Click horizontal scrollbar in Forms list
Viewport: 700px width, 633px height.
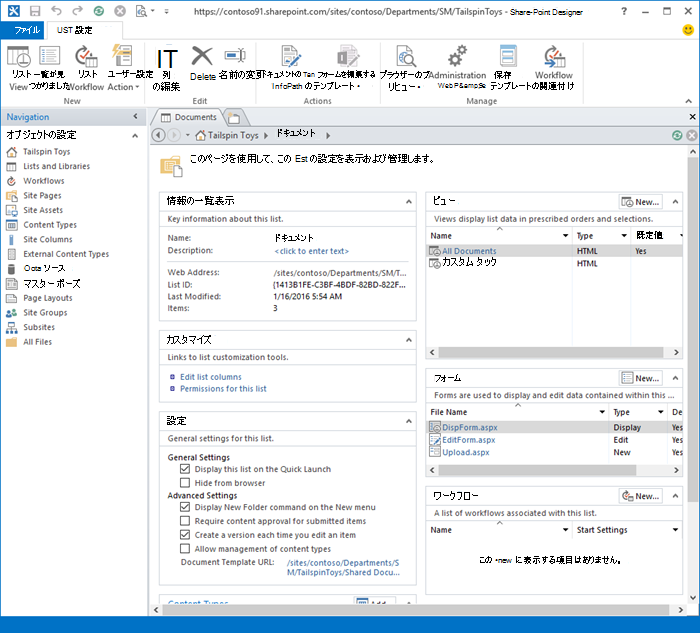(538, 470)
